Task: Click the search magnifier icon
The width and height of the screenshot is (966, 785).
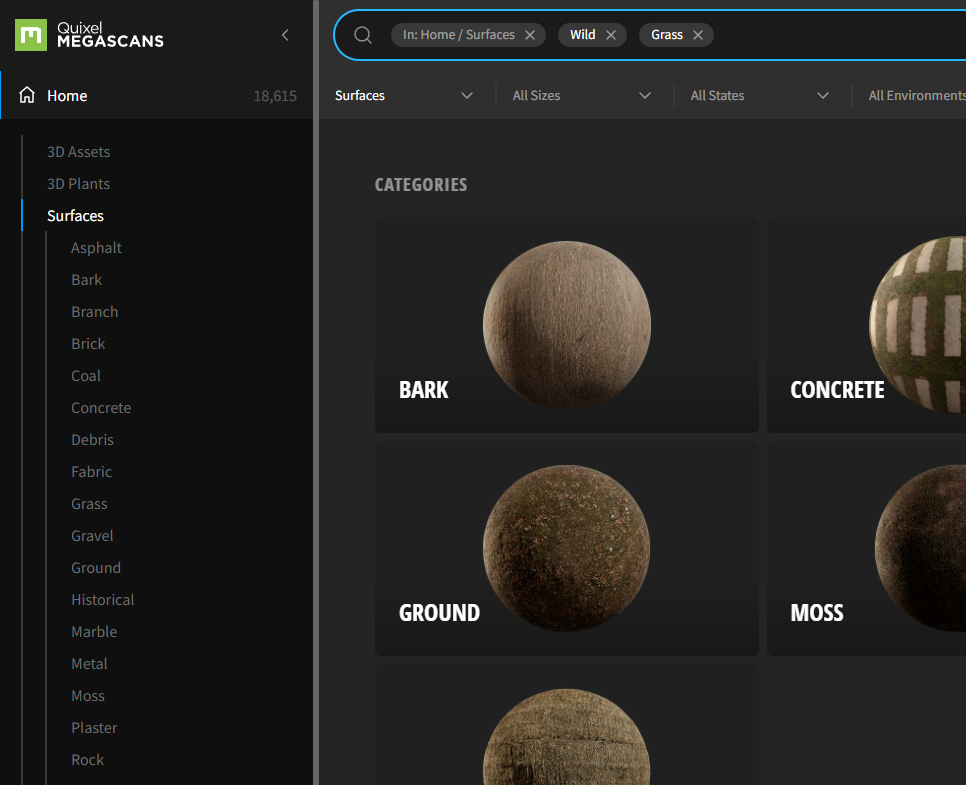Action: (x=363, y=35)
